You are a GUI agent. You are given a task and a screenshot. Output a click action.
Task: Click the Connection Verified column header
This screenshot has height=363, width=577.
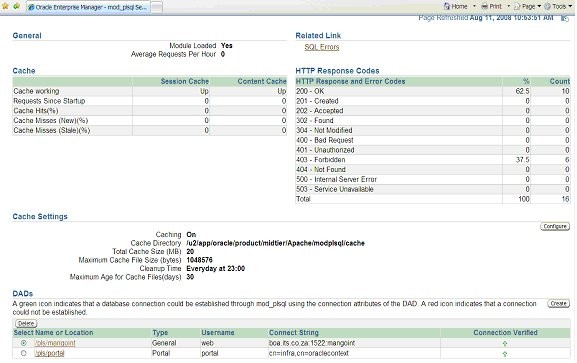[505, 332]
